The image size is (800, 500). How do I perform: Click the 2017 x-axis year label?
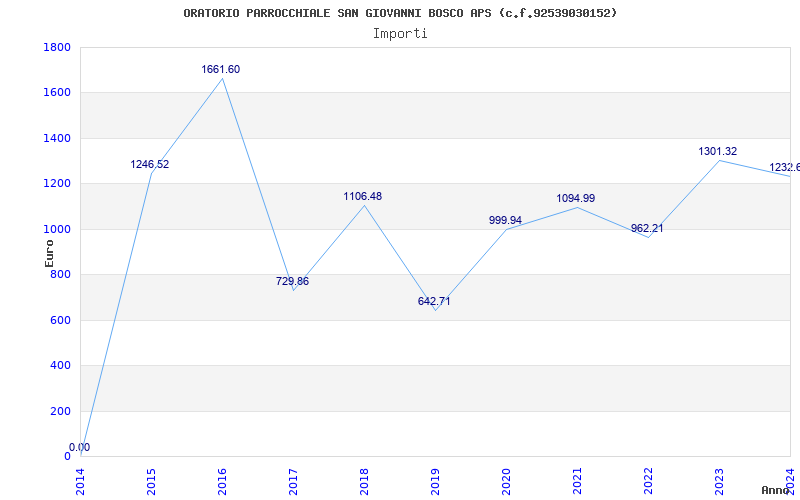(293, 482)
